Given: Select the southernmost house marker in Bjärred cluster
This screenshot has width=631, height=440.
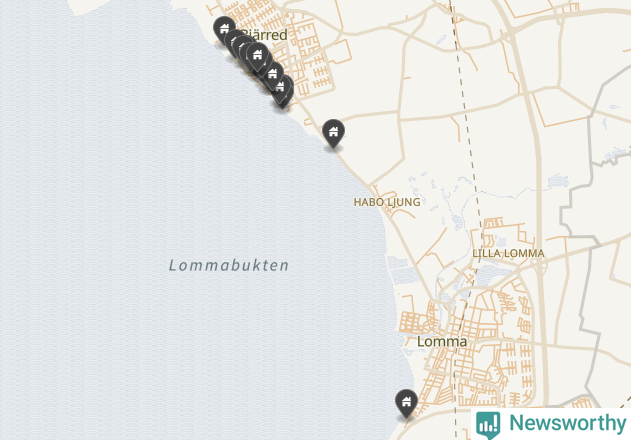Looking at the screenshot, I should pyautogui.click(x=287, y=99).
